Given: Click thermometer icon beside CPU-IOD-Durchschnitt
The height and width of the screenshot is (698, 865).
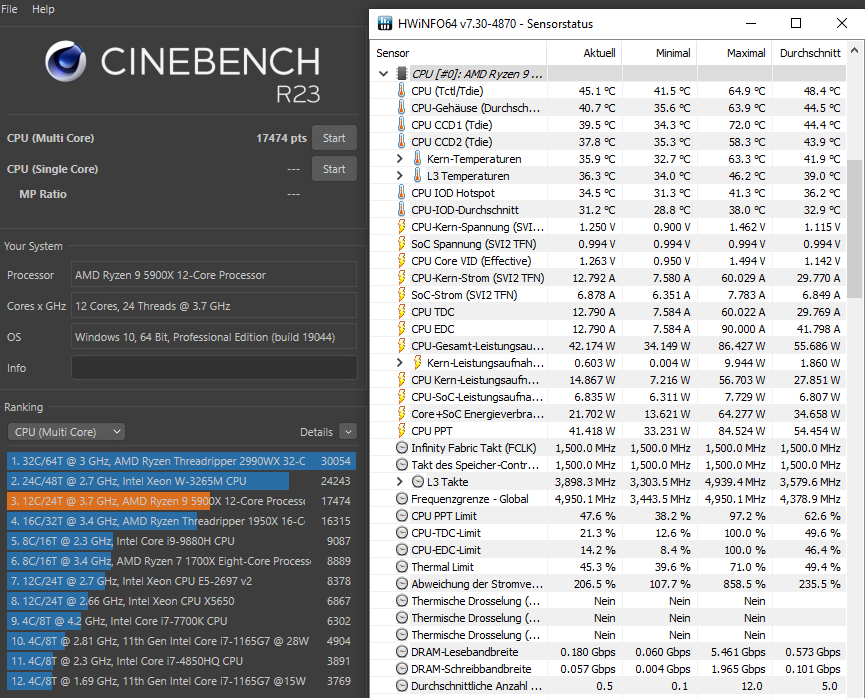Looking at the screenshot, I should point(402,210).
